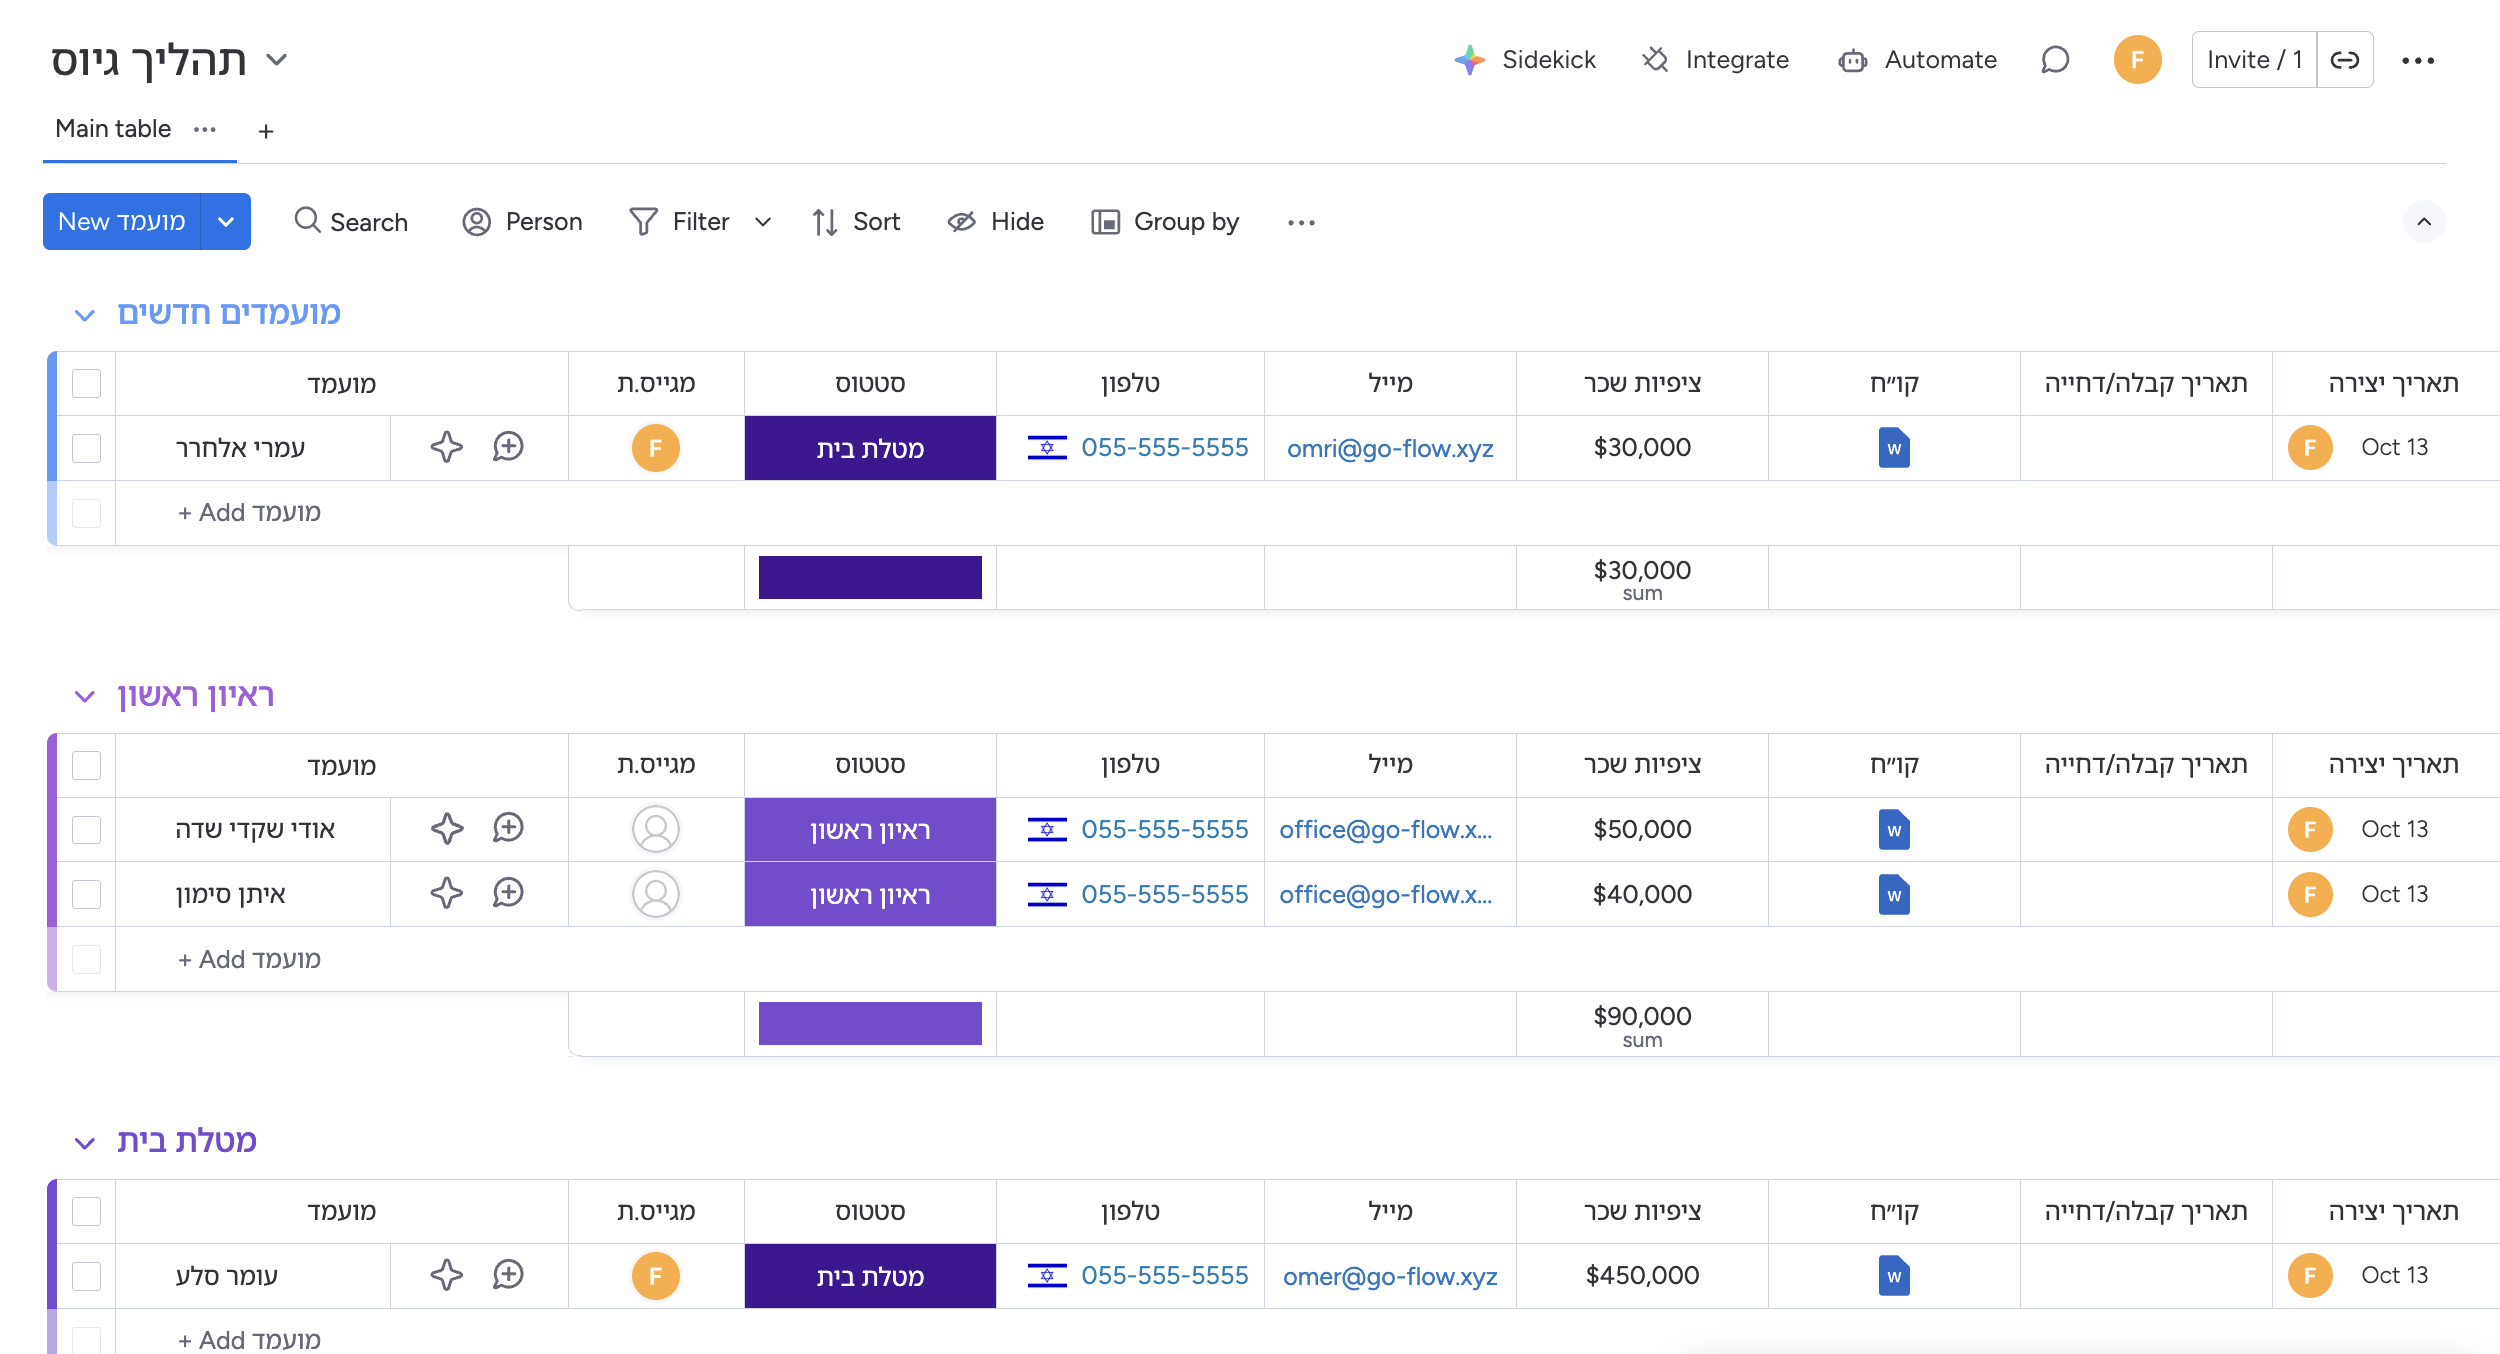The height and width of the screenshot is (1354, 2500).
Task: Open Word resume file for עמרי אלחרר
Action: 1893,448
